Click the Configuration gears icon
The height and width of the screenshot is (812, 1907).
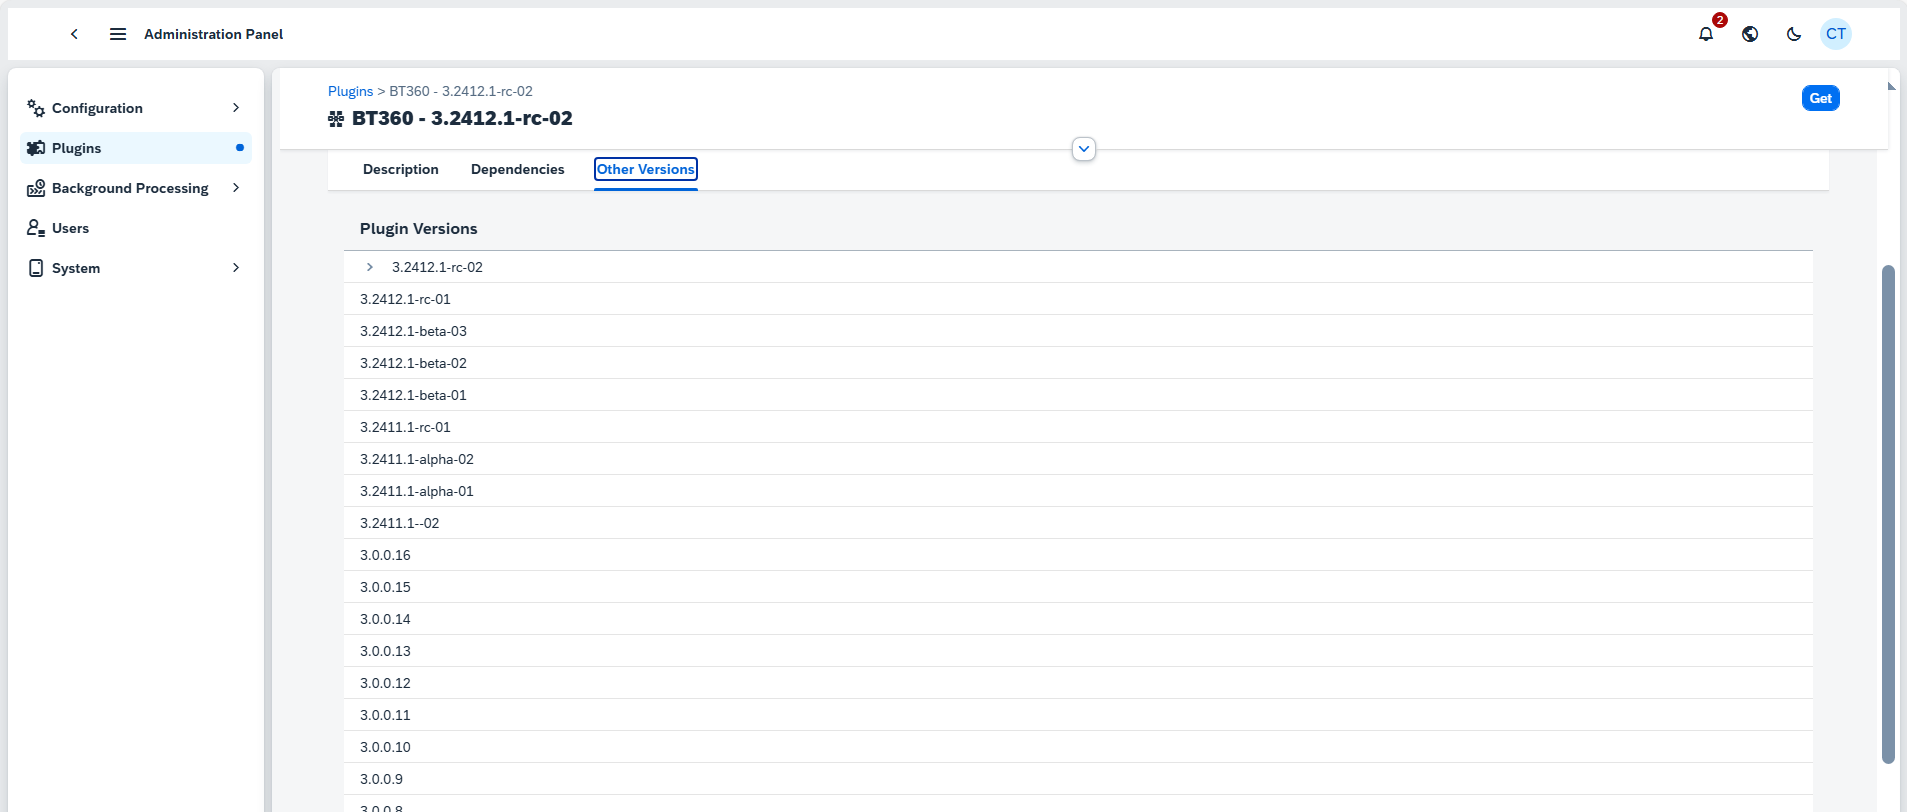point(36,108)
